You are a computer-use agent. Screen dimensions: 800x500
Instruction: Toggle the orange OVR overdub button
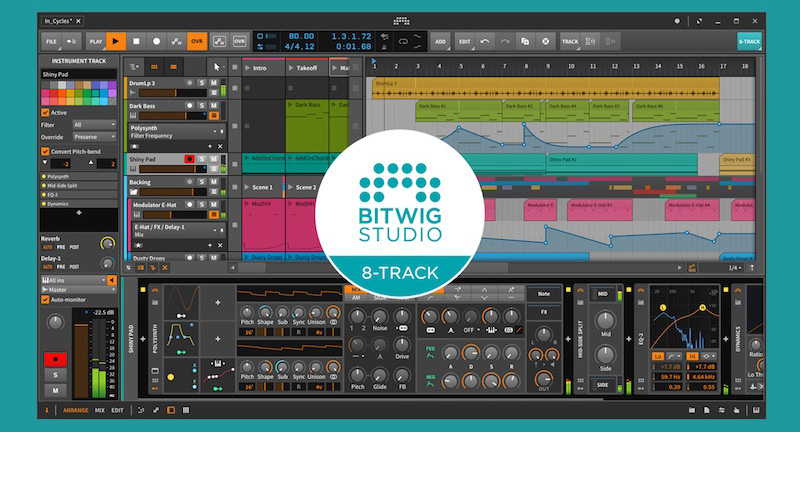197,41
